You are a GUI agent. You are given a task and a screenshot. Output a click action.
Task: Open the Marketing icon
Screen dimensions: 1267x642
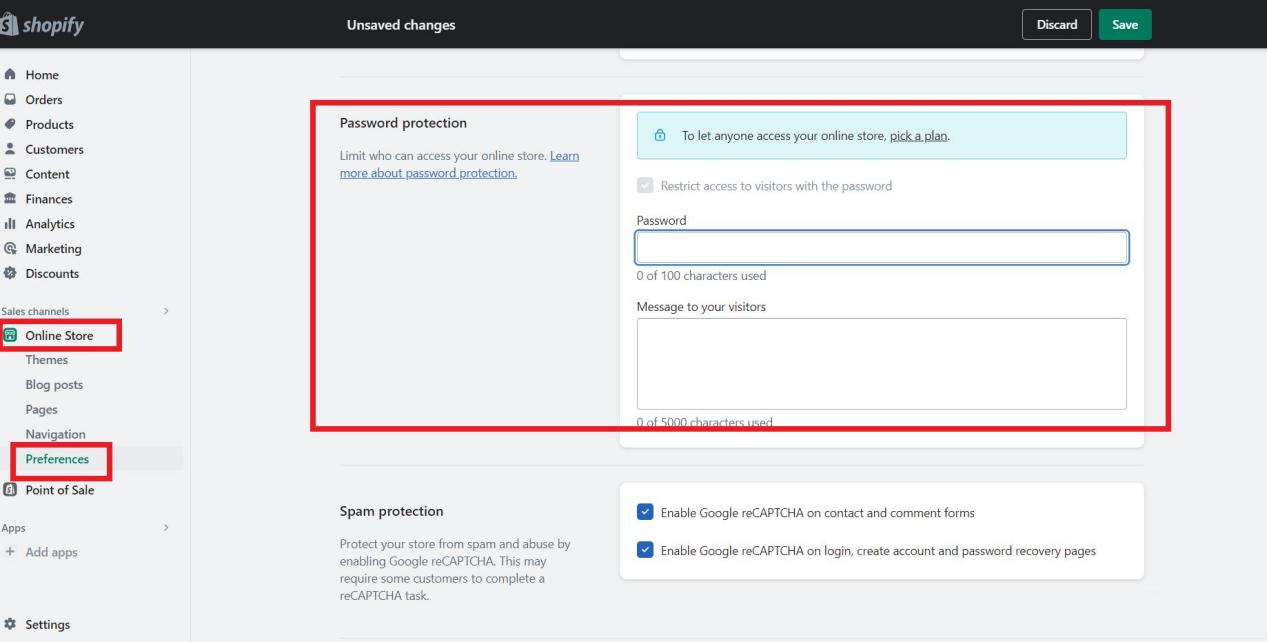(x=12, y=248)
